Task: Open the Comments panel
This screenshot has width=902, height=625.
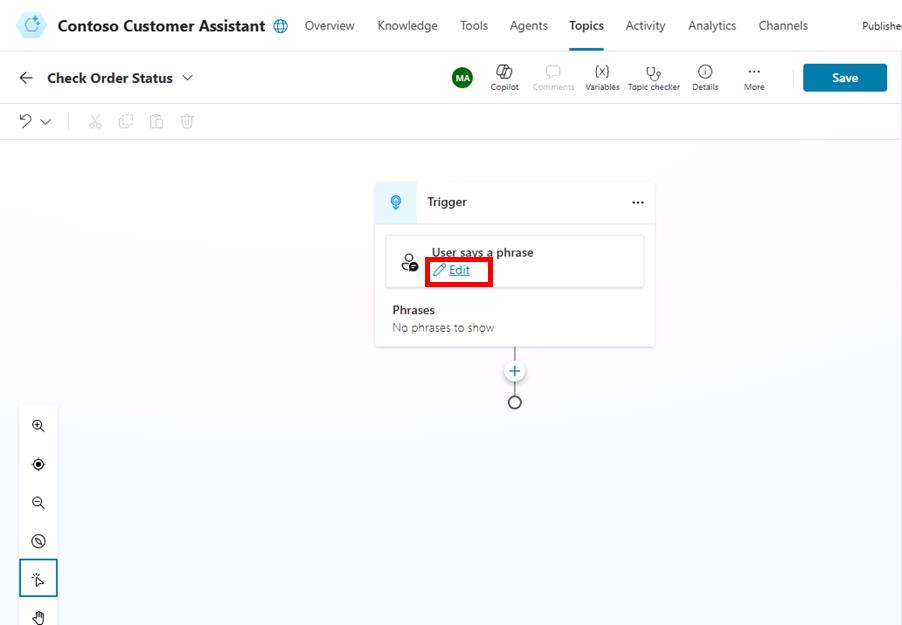Action: click(553, 77)
